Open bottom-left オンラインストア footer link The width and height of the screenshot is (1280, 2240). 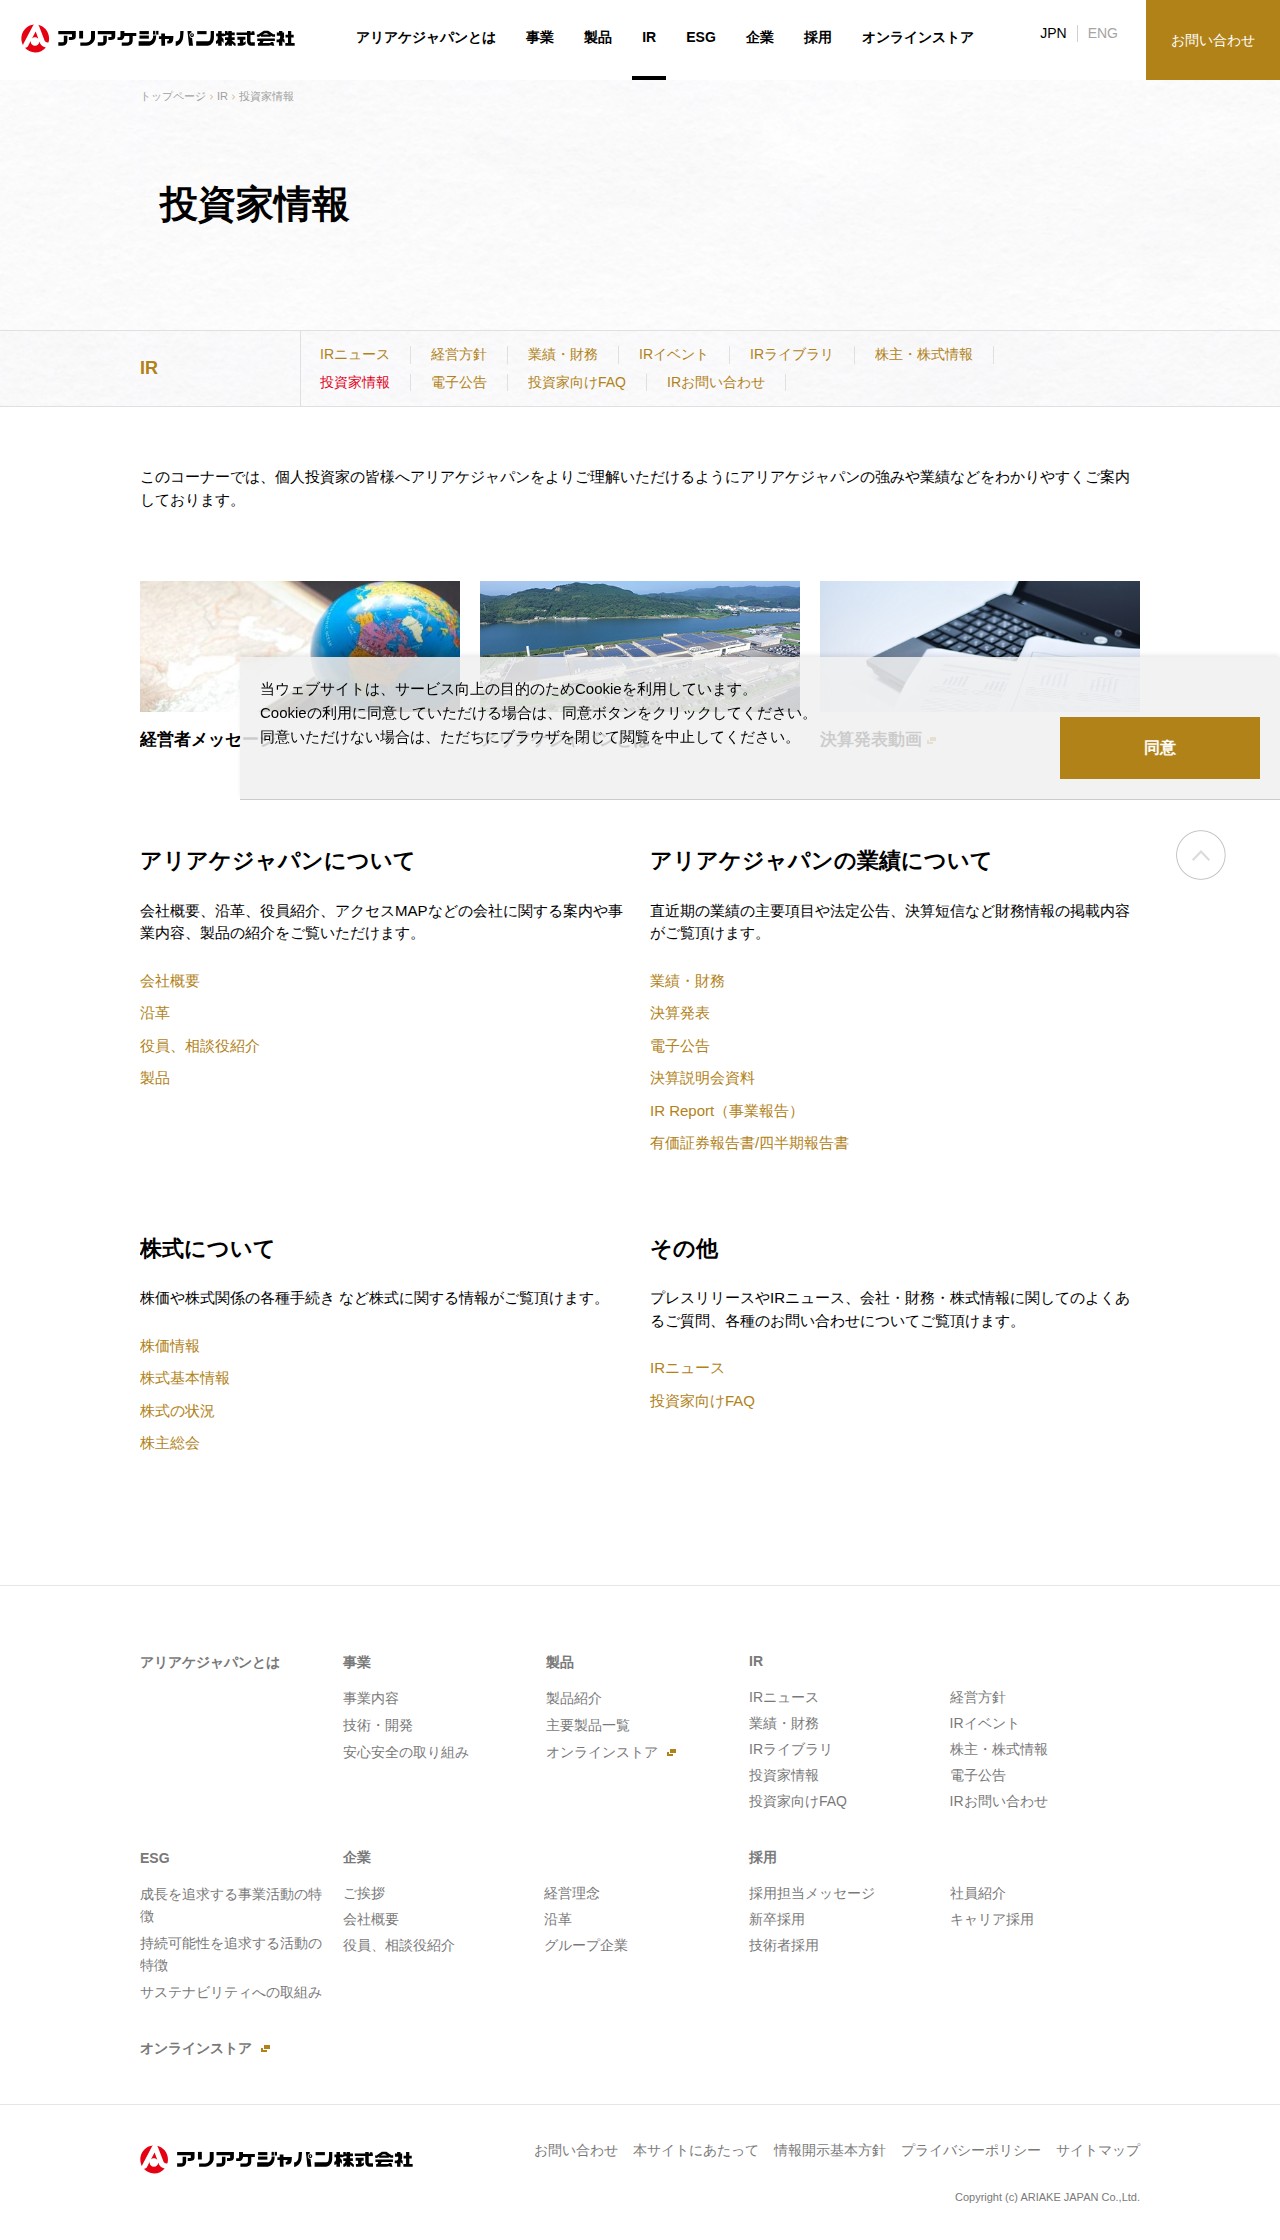(x=205, y=2048)
